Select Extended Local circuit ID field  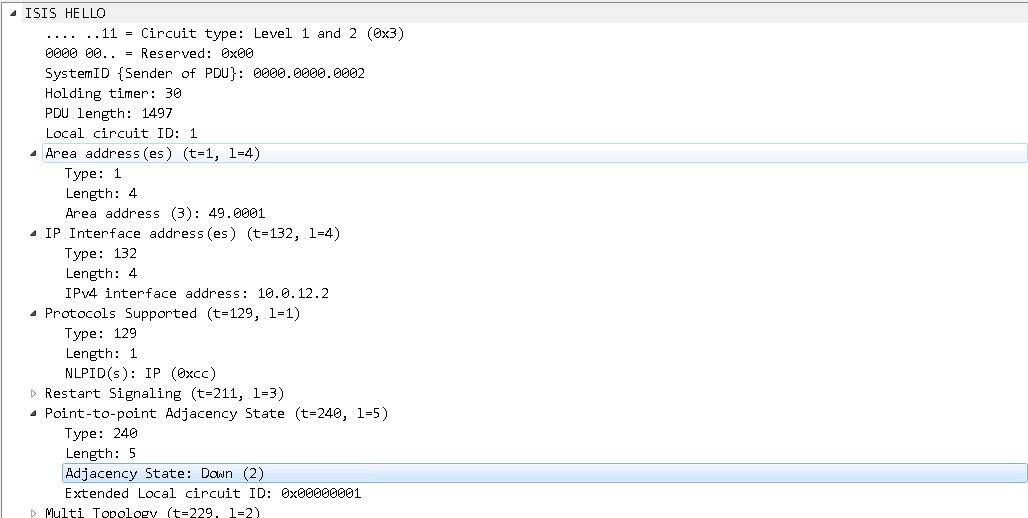pos(212,493)
